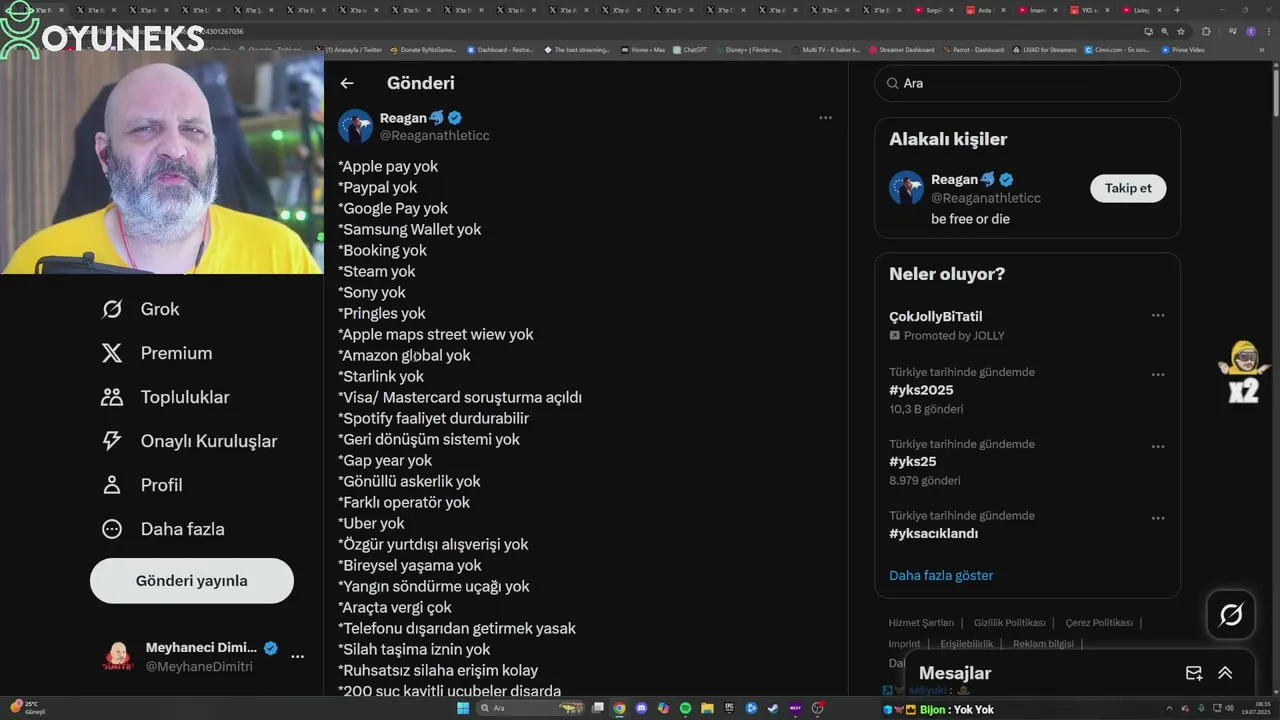This screenshot has height=720, width=1280.
Task: Click Daha fazla göster under trends
Action: pyautogui.click(x=941, y=575)
